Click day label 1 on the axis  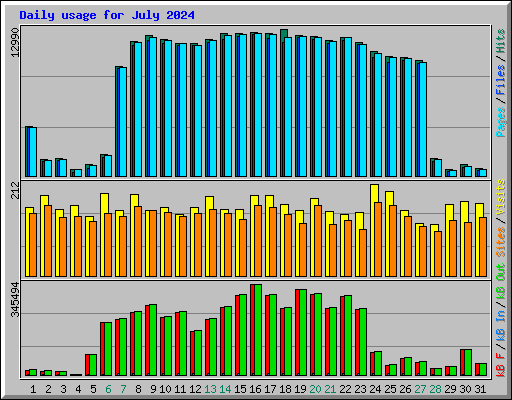pos(33,389)
